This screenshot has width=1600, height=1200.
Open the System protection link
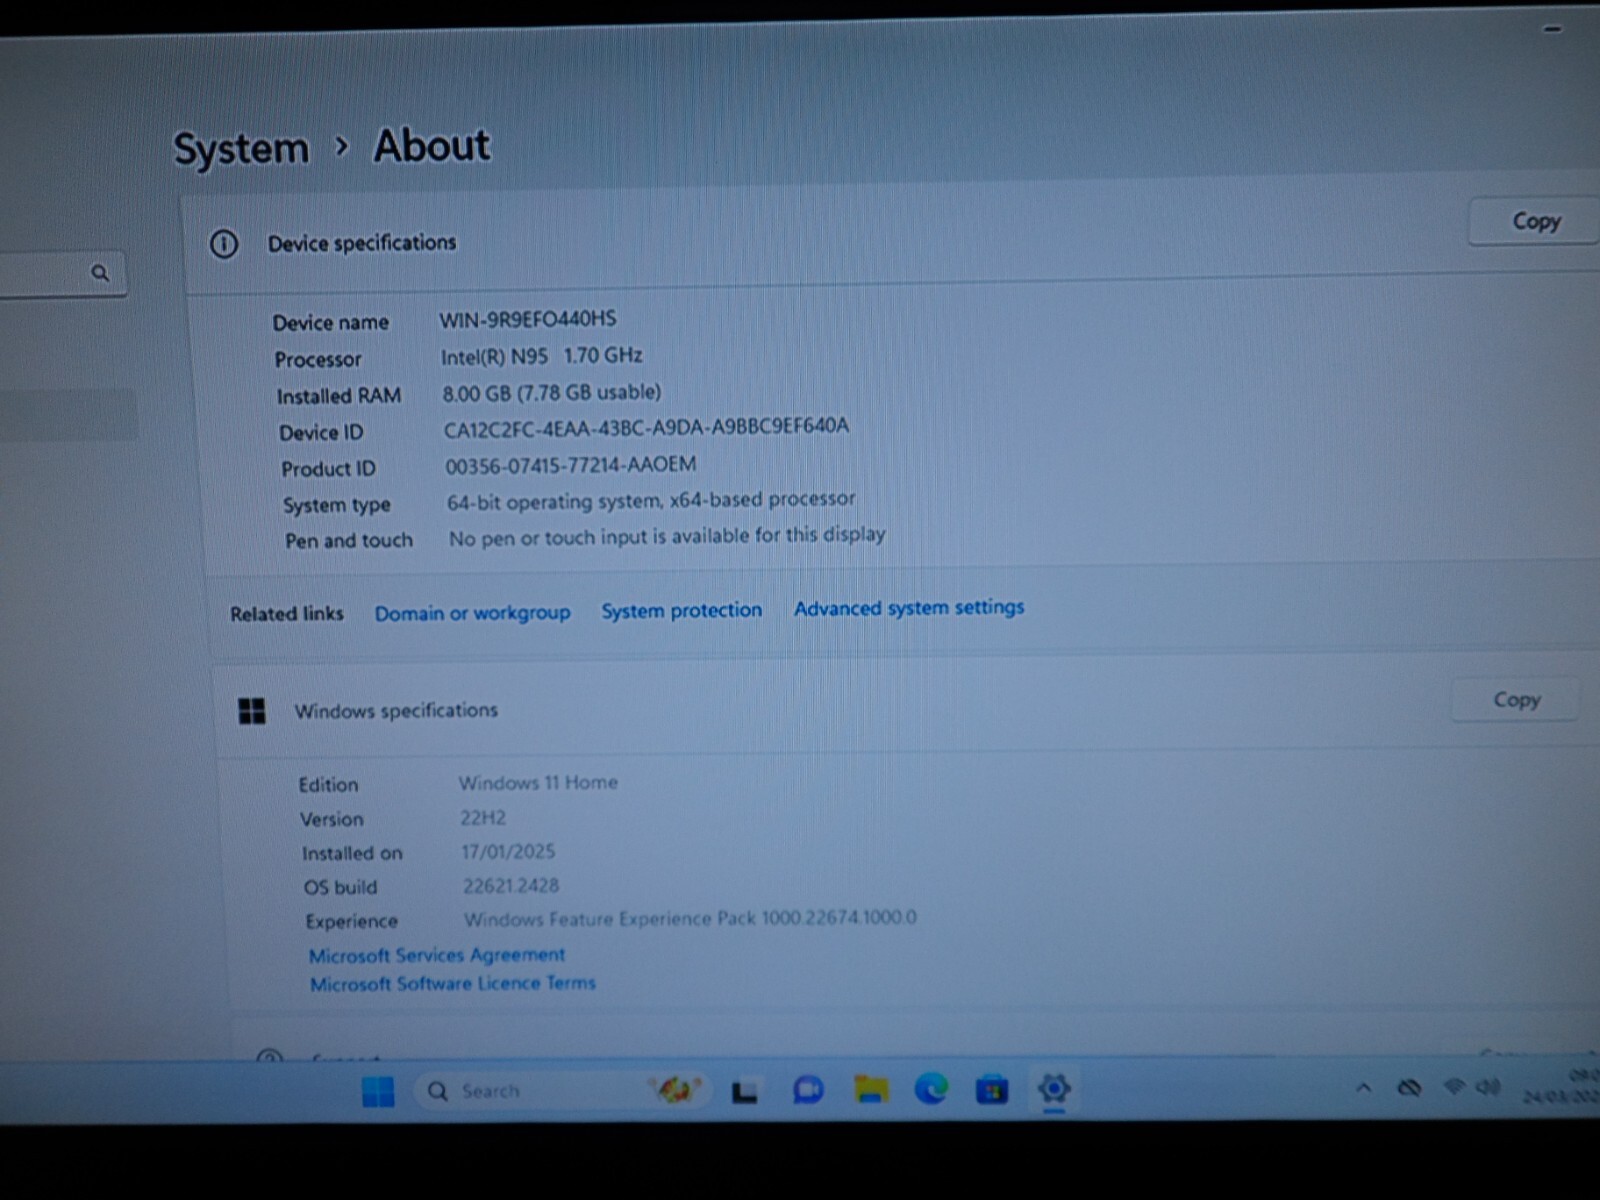[681, 610]
